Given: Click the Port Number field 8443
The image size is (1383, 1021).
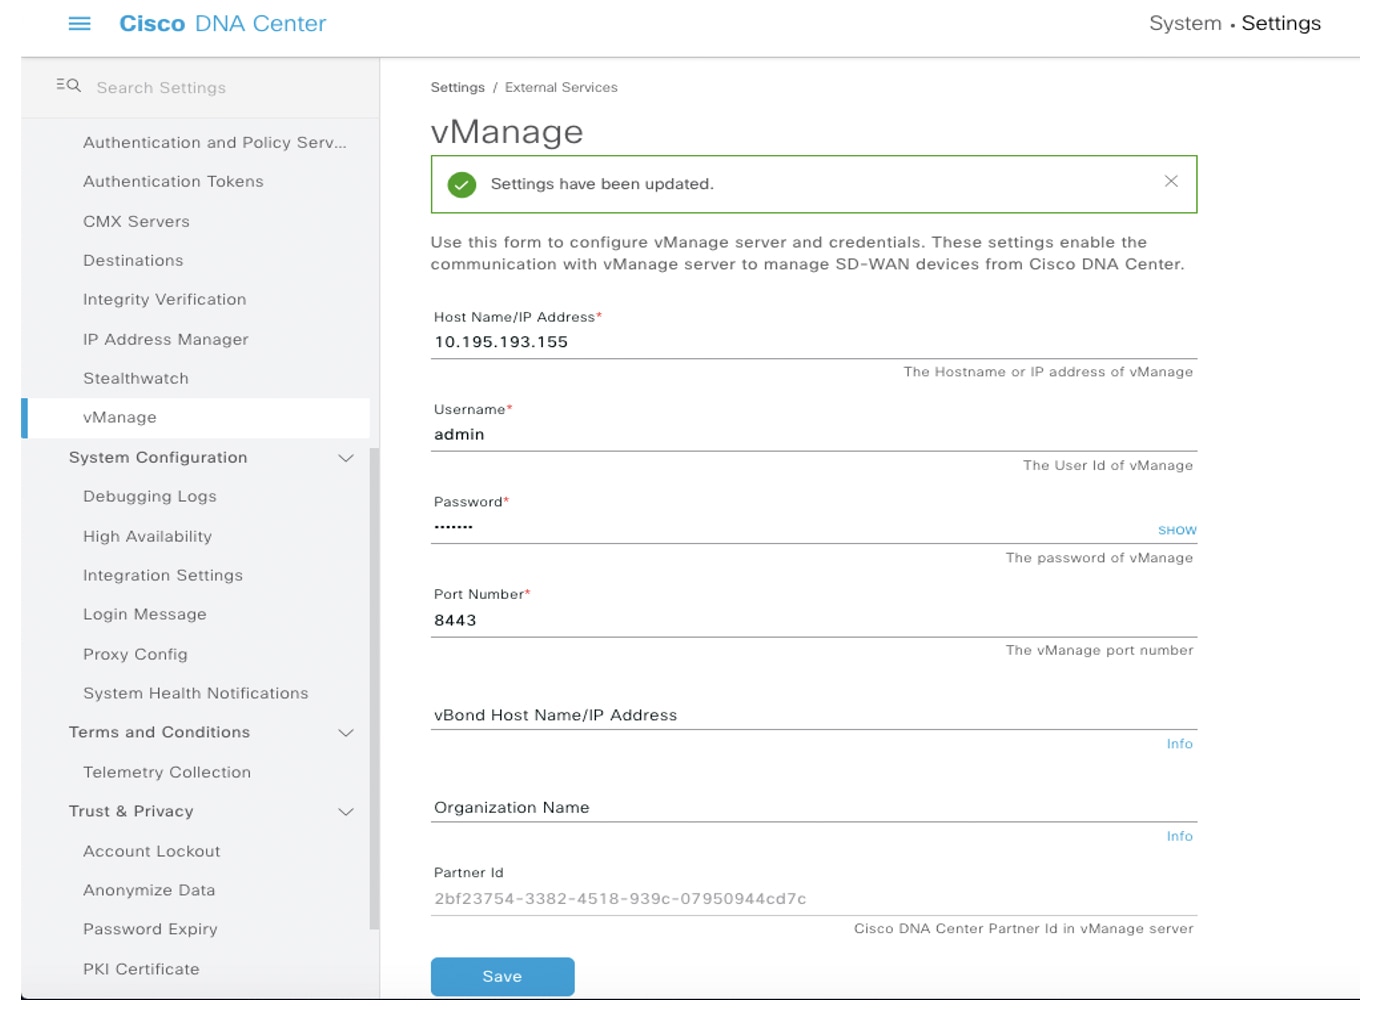Looking at the screenshot, I should click(814, 620).
